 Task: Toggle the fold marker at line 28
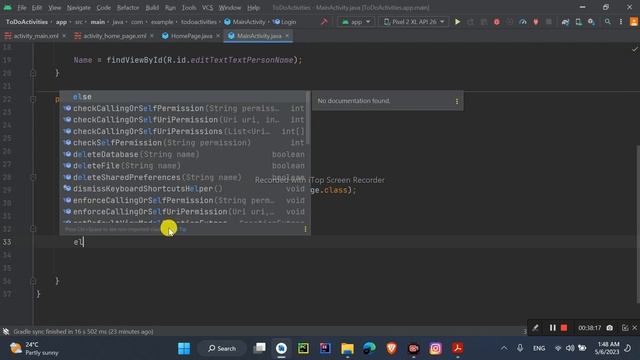coord(33,177)
